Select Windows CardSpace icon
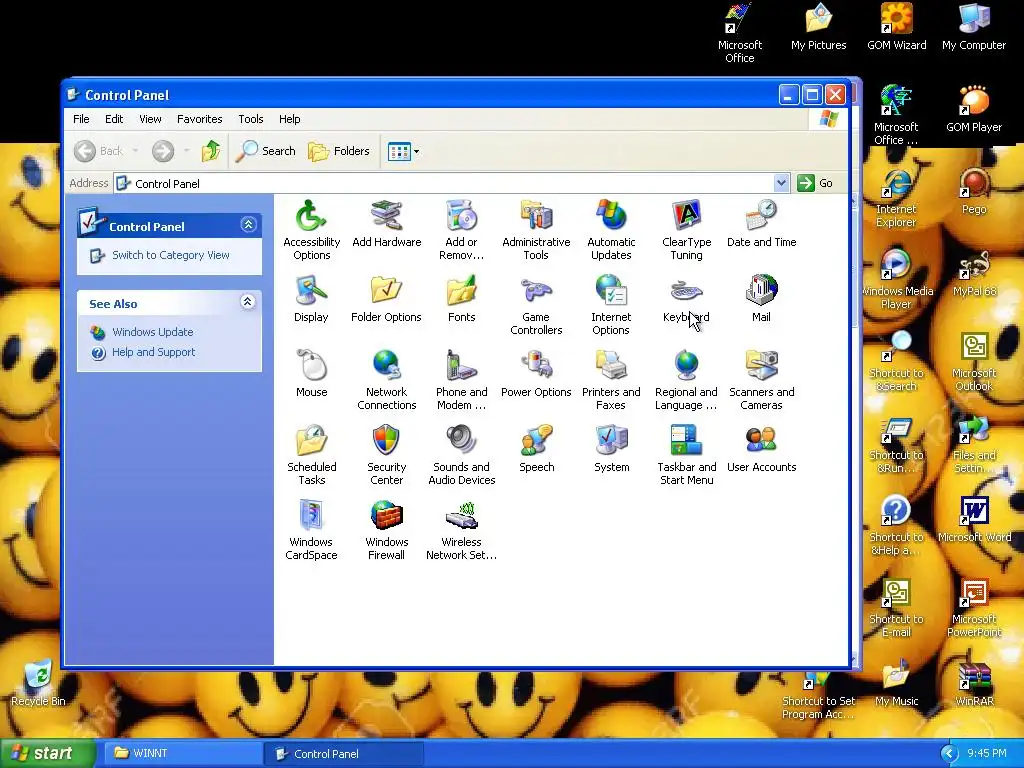 (312, 530)
